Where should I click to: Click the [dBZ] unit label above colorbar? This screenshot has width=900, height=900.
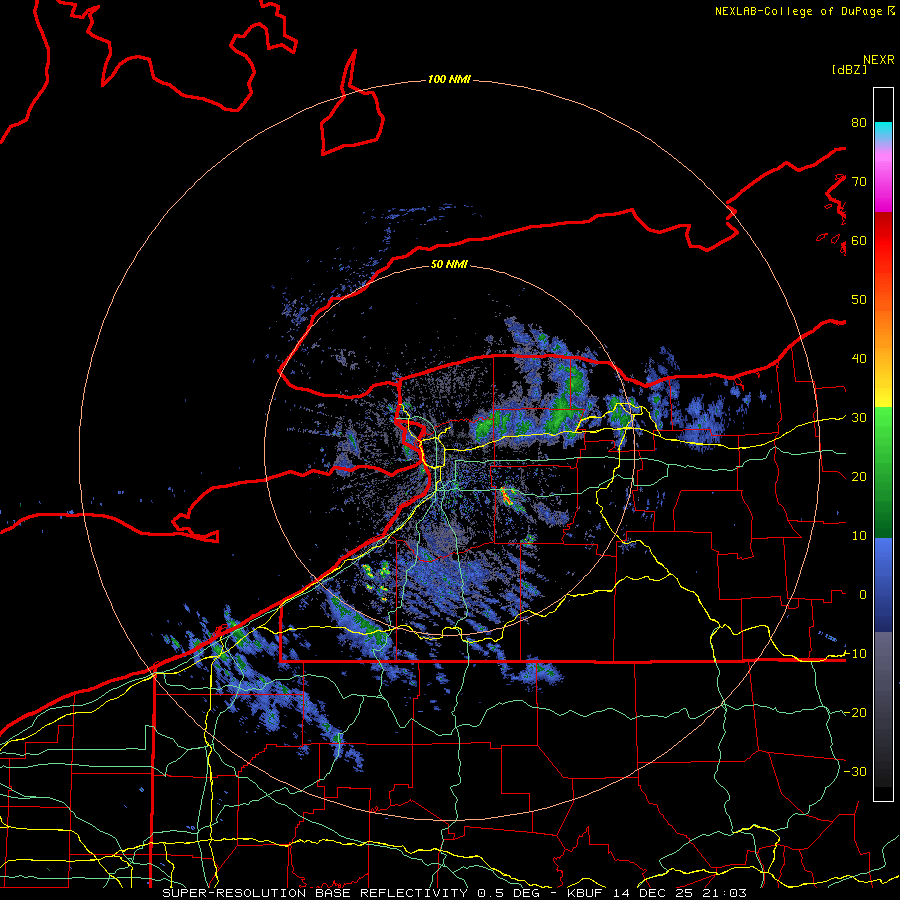point(849,70)
